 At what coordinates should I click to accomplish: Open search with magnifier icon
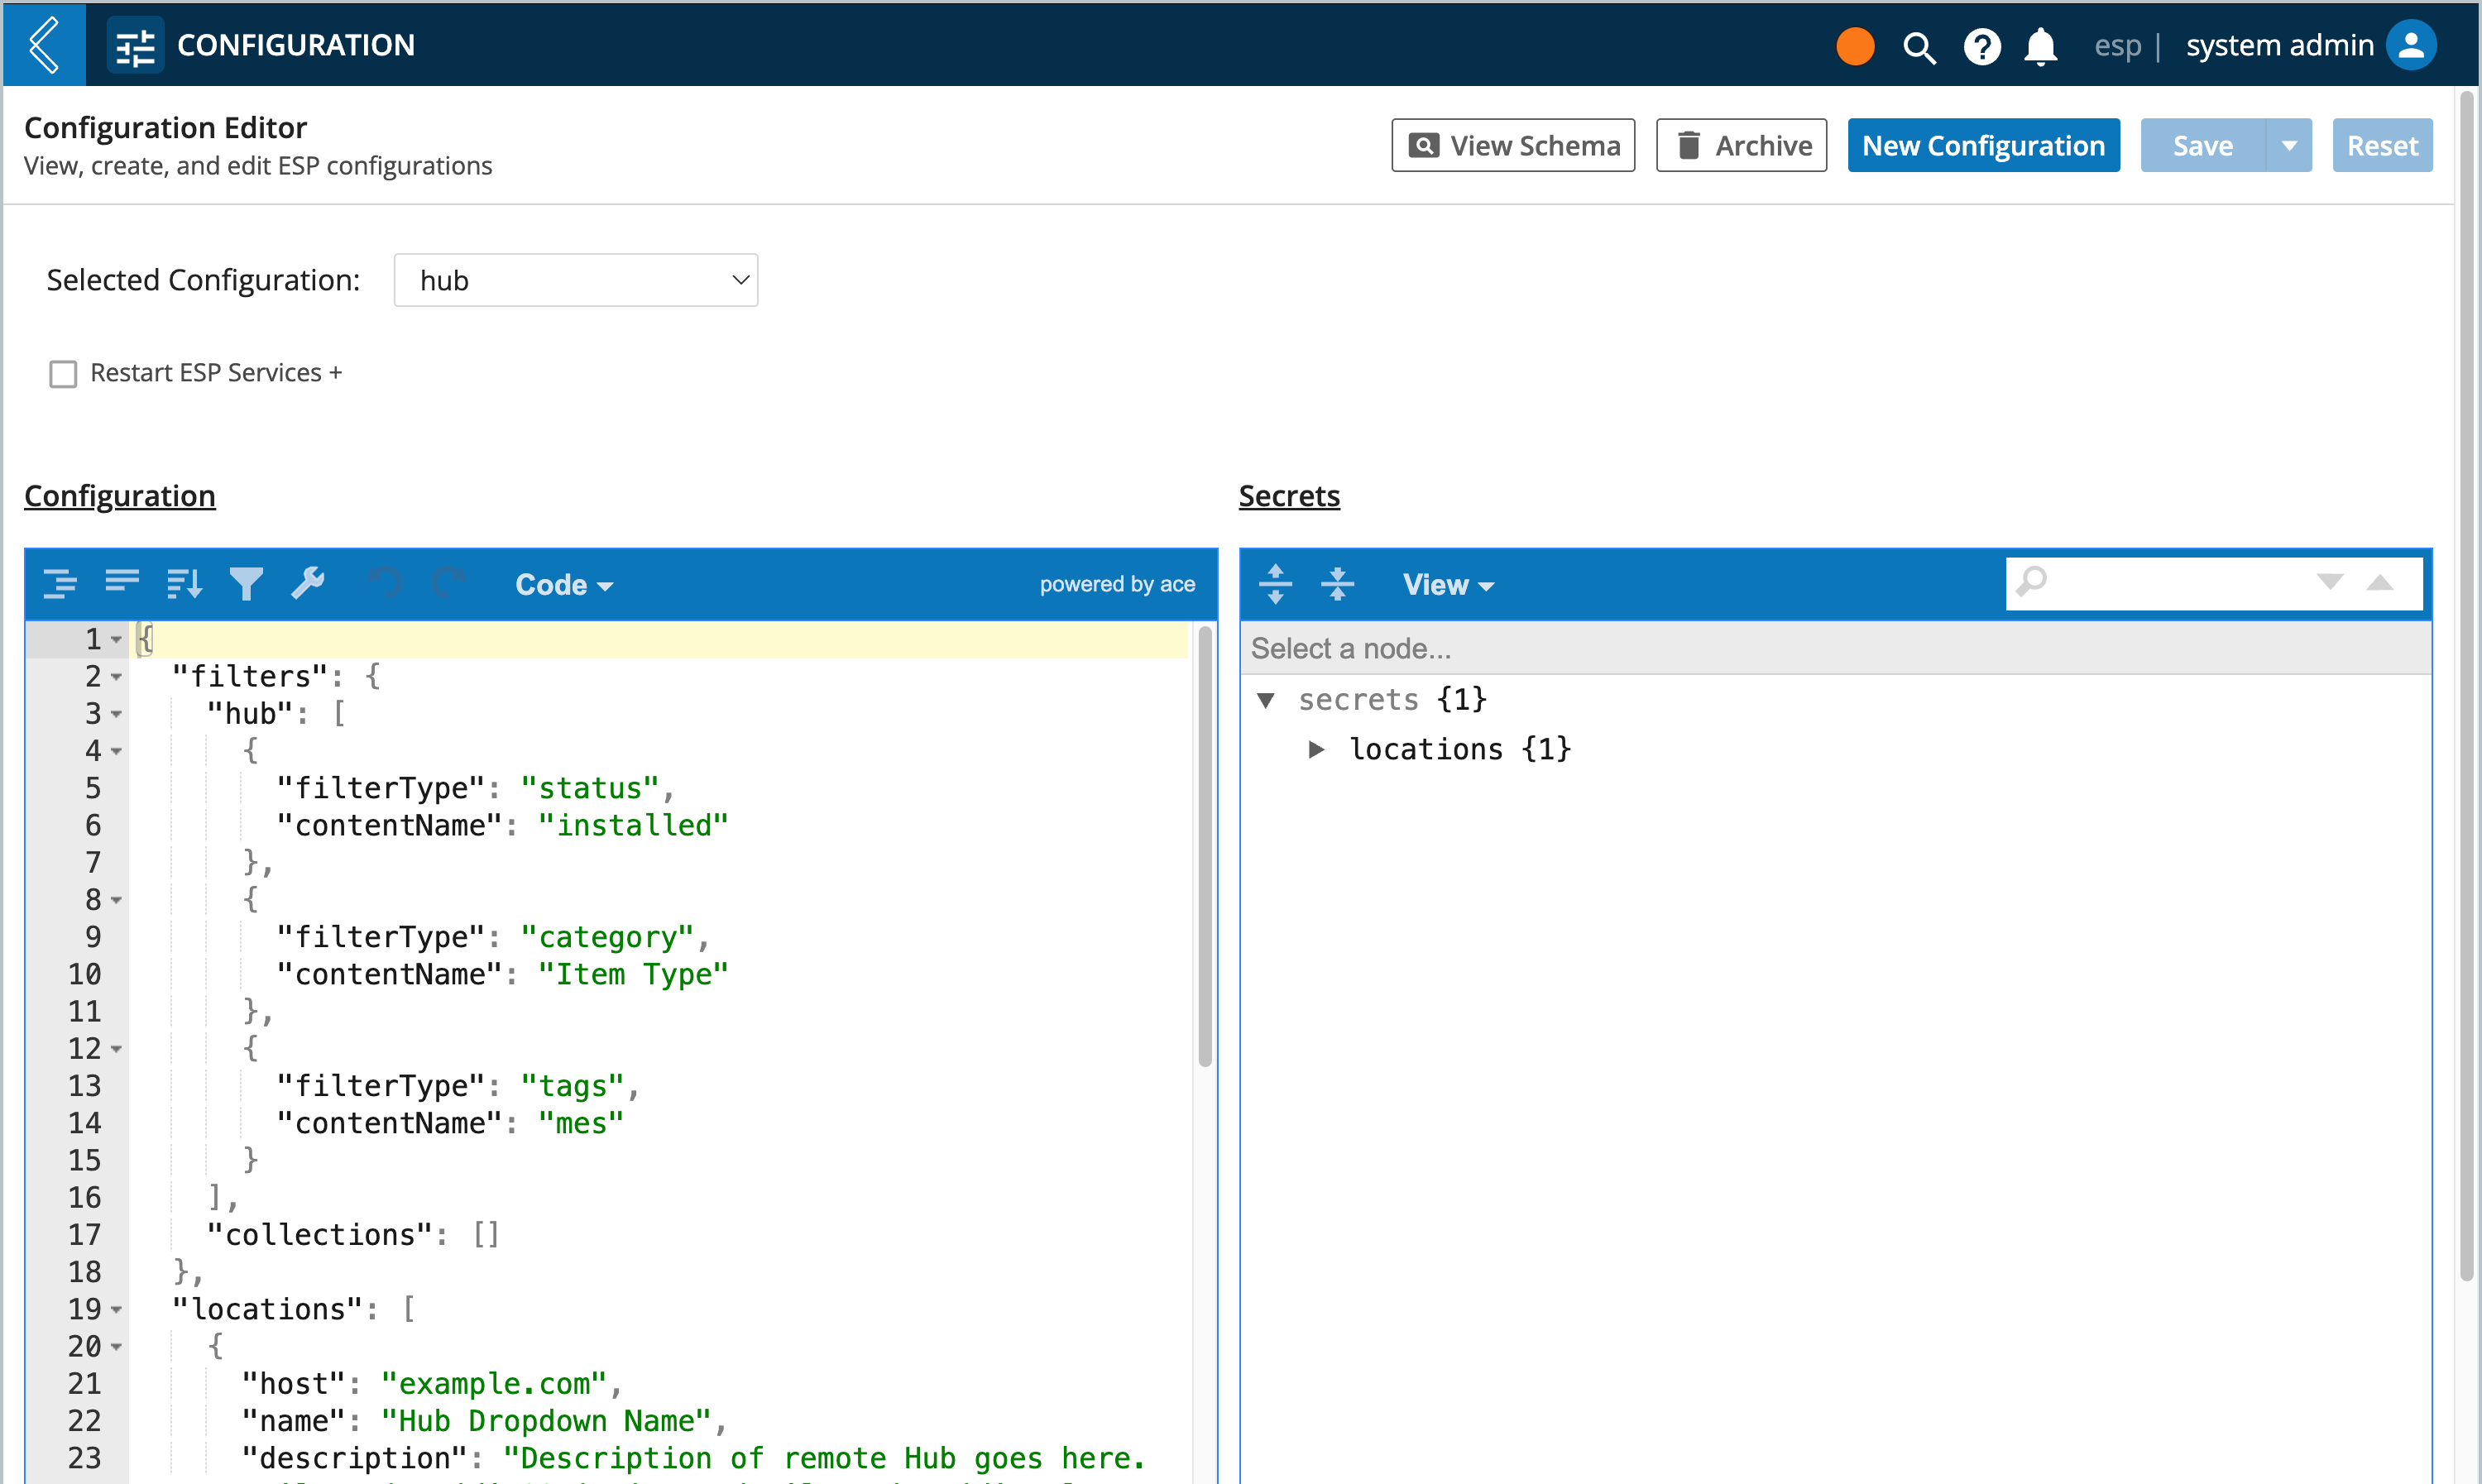1919,46
